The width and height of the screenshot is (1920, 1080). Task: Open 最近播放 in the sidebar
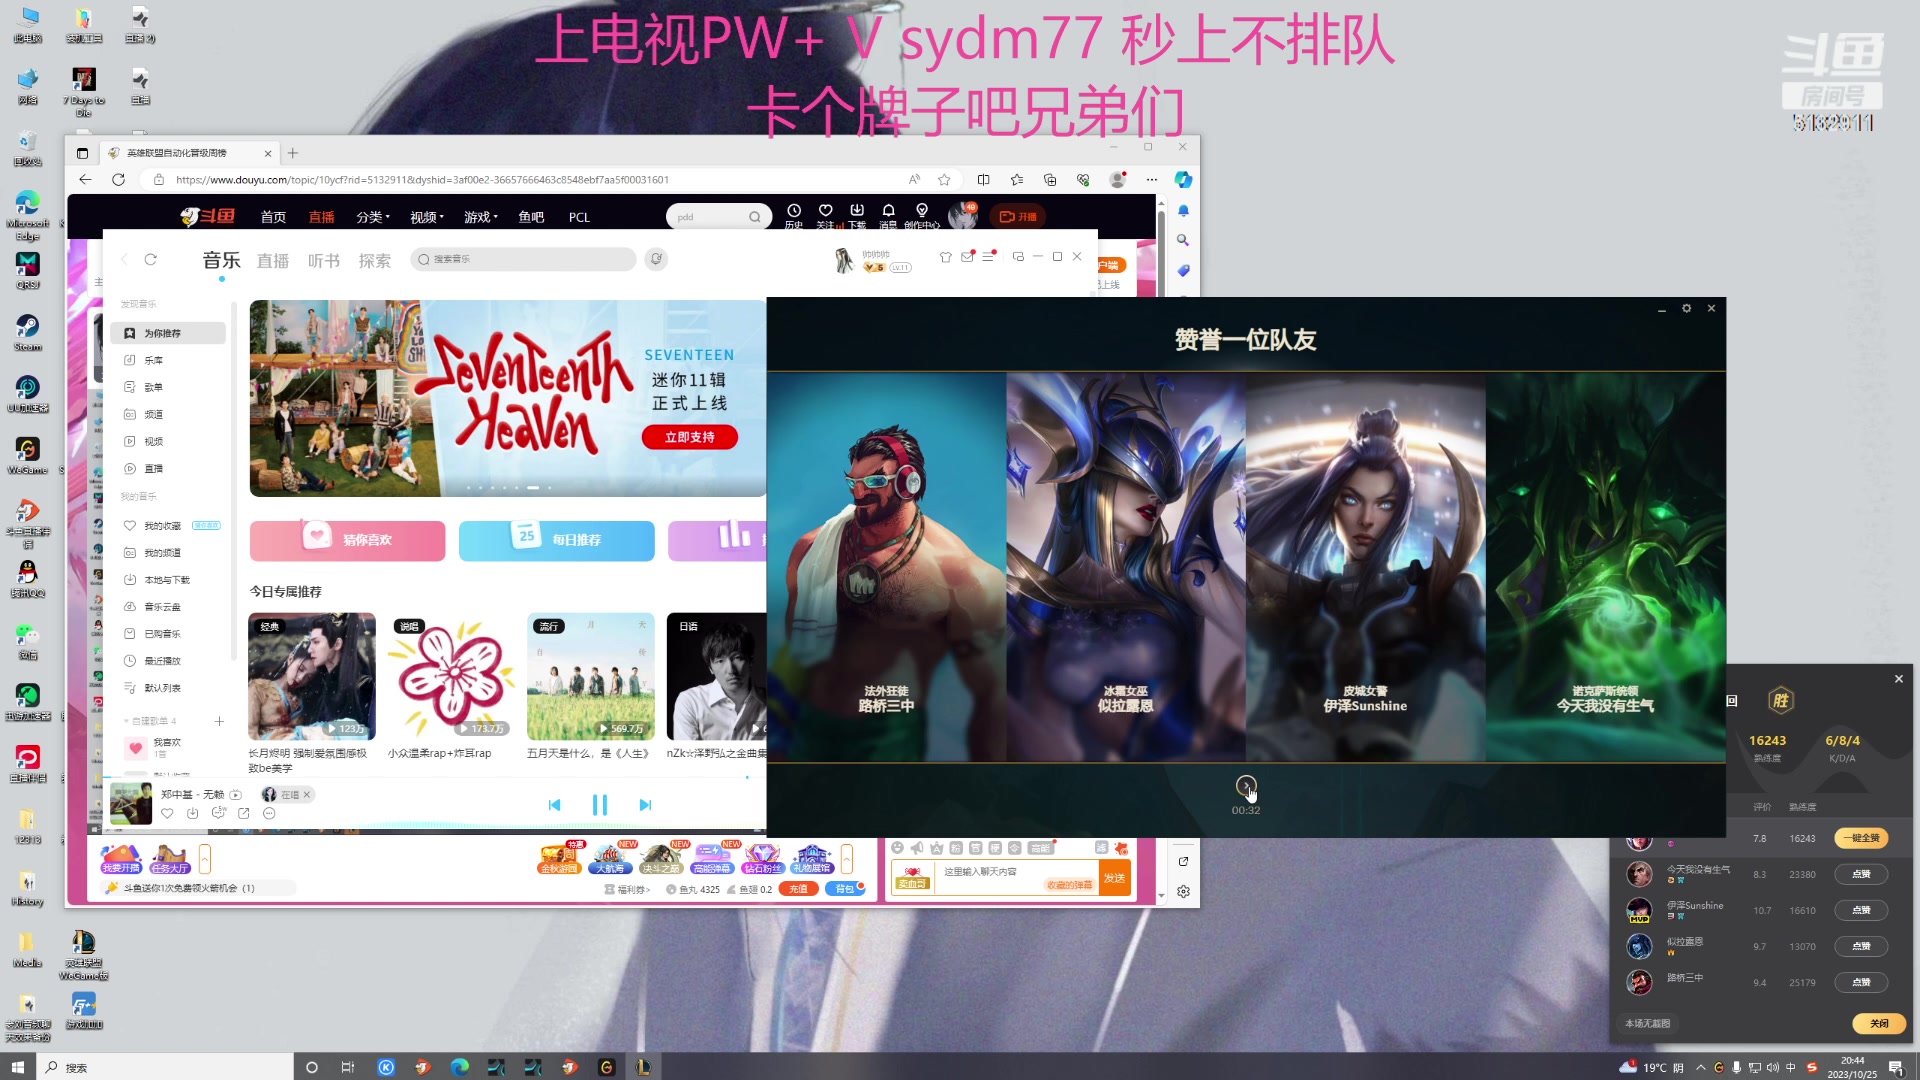pos(168,661)
